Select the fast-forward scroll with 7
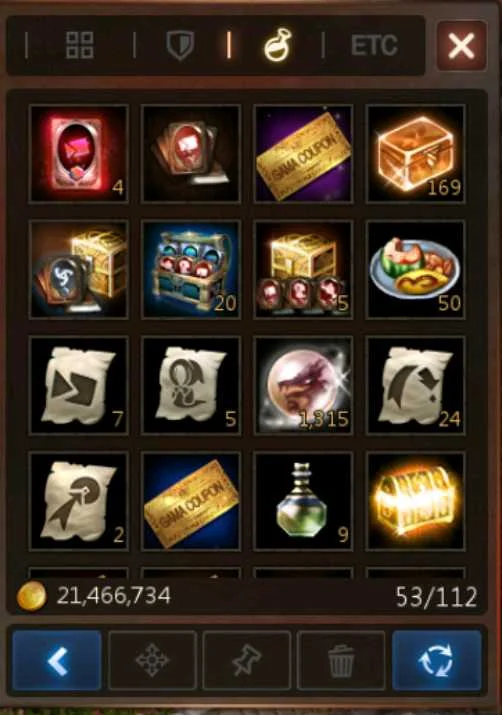This screenshot has width=502, height=715. click(x=78, y=385)
